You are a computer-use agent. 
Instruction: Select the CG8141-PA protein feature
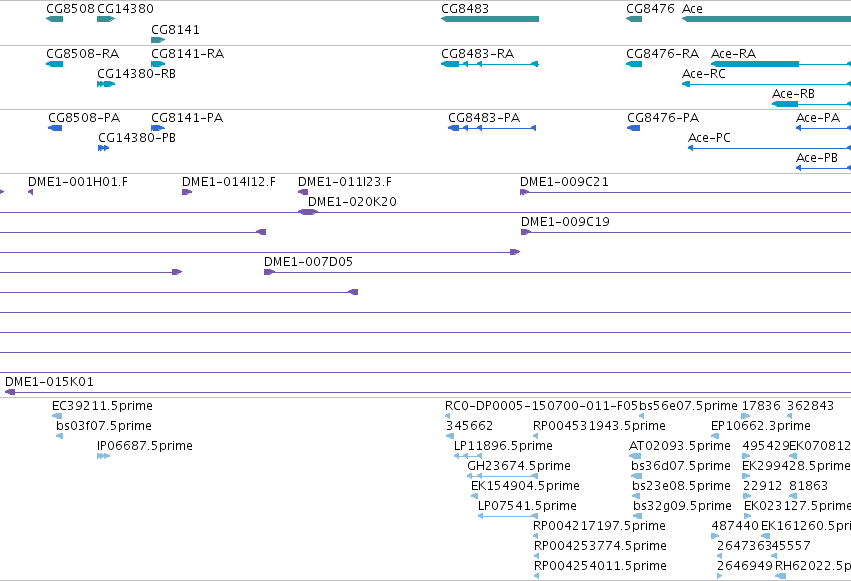click(158, 128)
